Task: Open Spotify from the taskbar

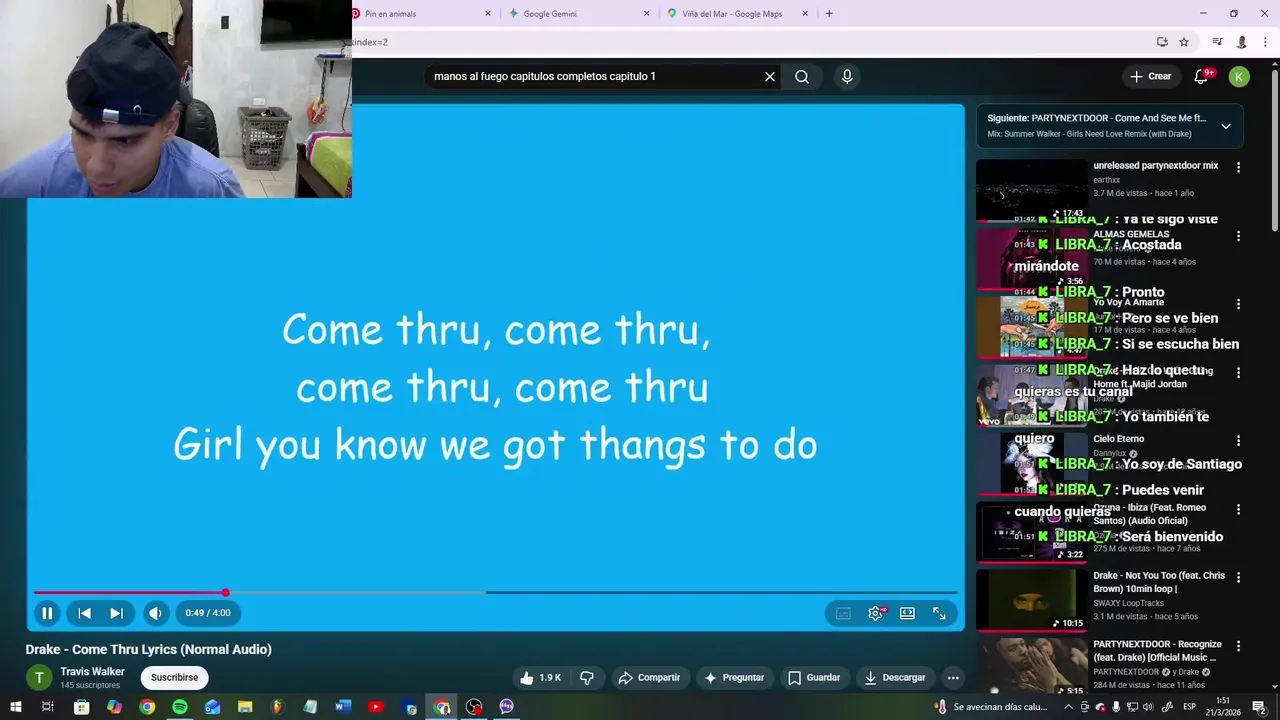Action: [x=179, y=707]
